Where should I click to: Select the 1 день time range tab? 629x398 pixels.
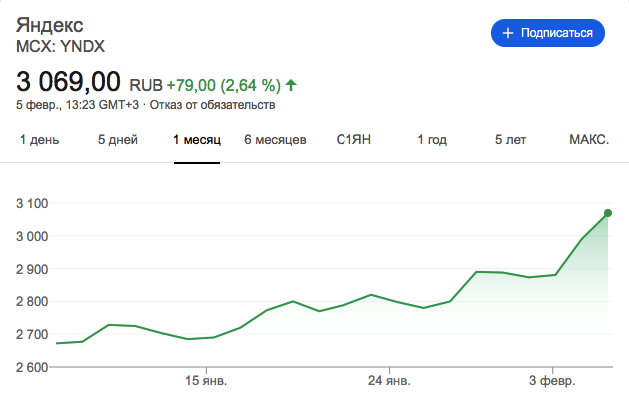[x=39, y=140]
